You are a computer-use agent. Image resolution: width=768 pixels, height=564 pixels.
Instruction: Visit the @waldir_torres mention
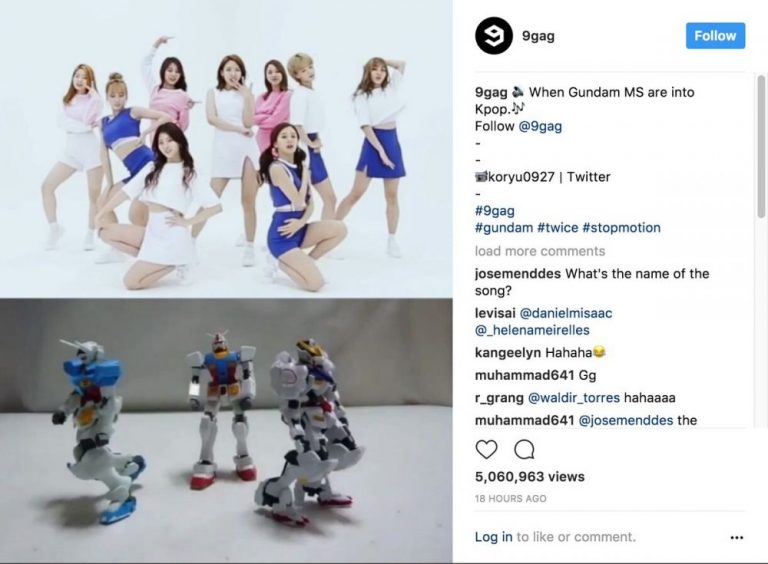pos(574,398)
